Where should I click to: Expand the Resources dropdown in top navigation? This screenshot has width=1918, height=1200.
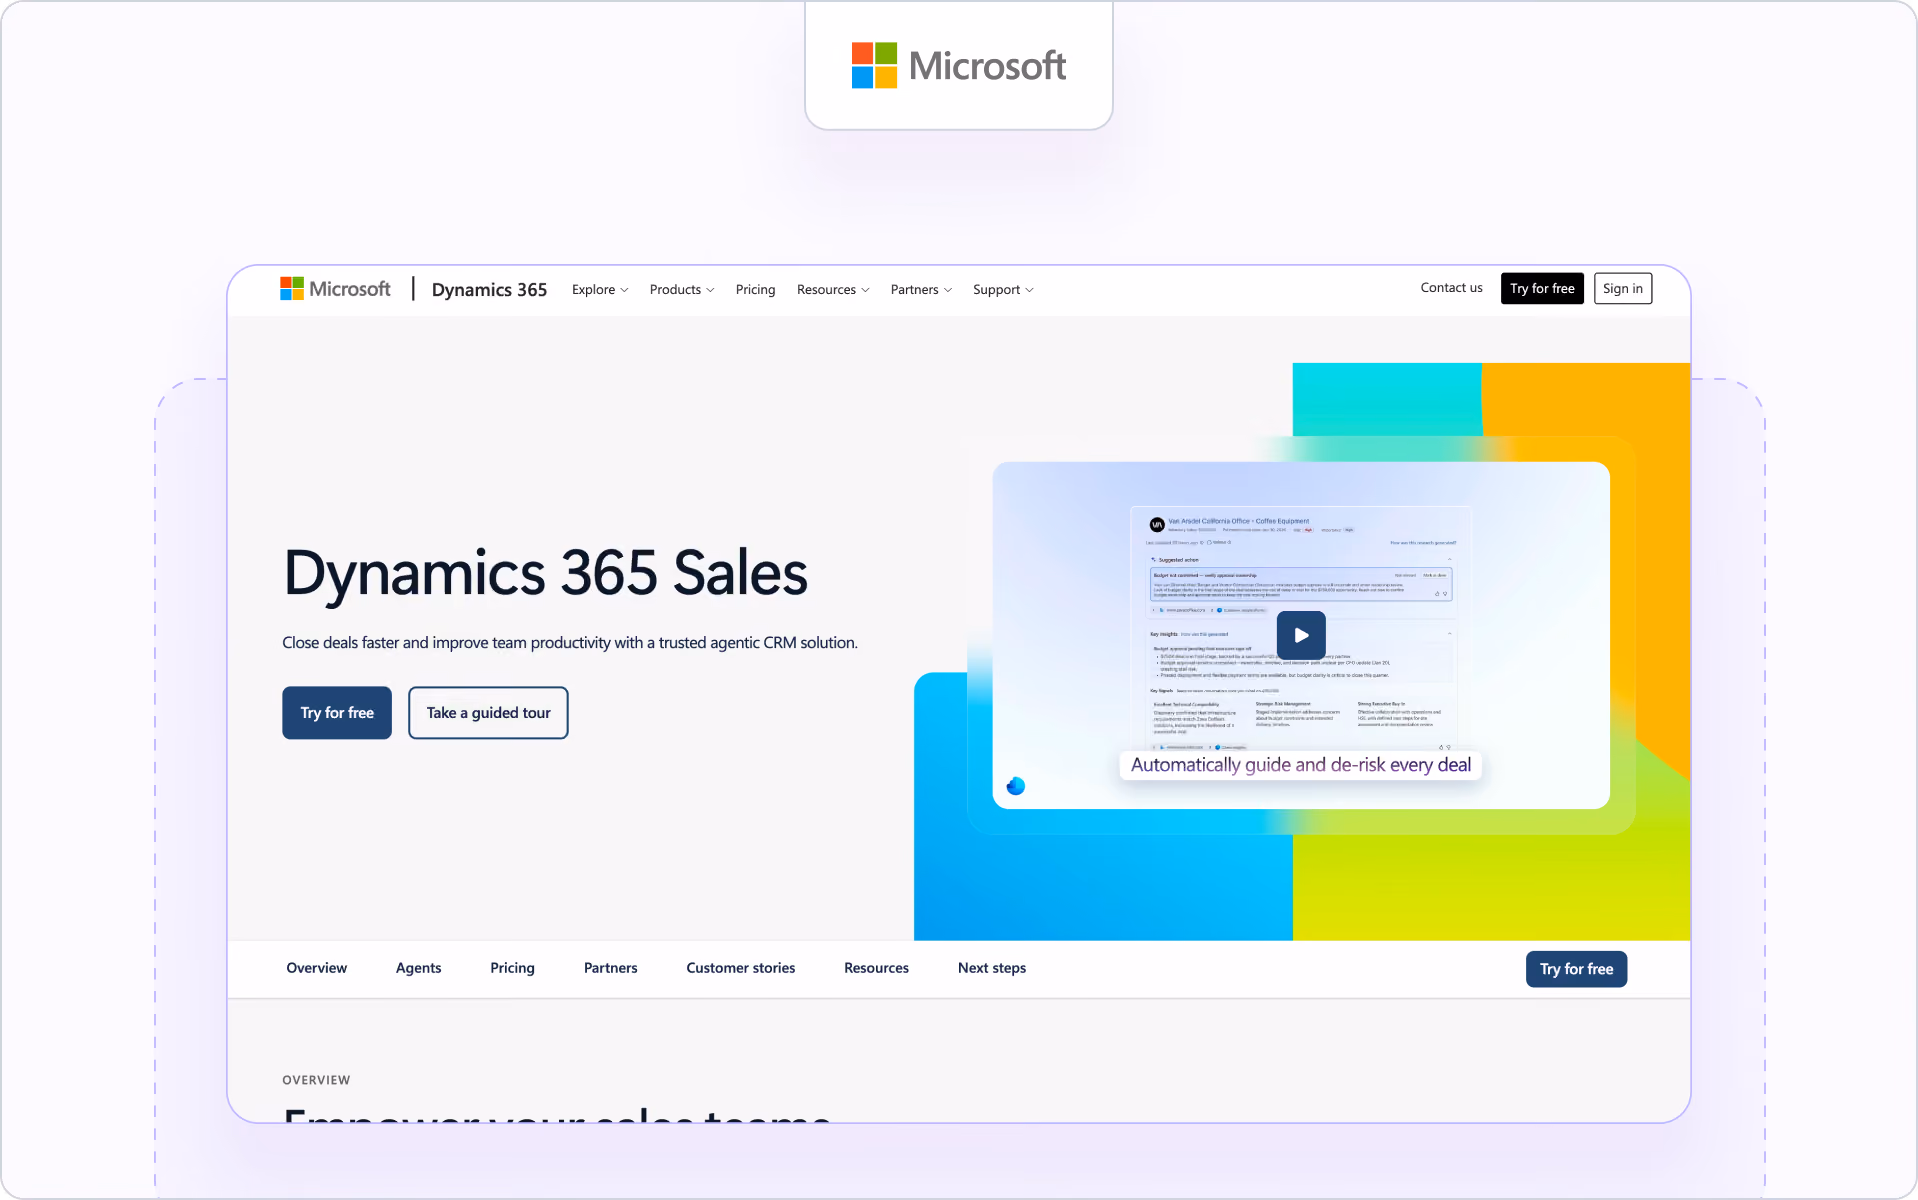tap(833, 290)
